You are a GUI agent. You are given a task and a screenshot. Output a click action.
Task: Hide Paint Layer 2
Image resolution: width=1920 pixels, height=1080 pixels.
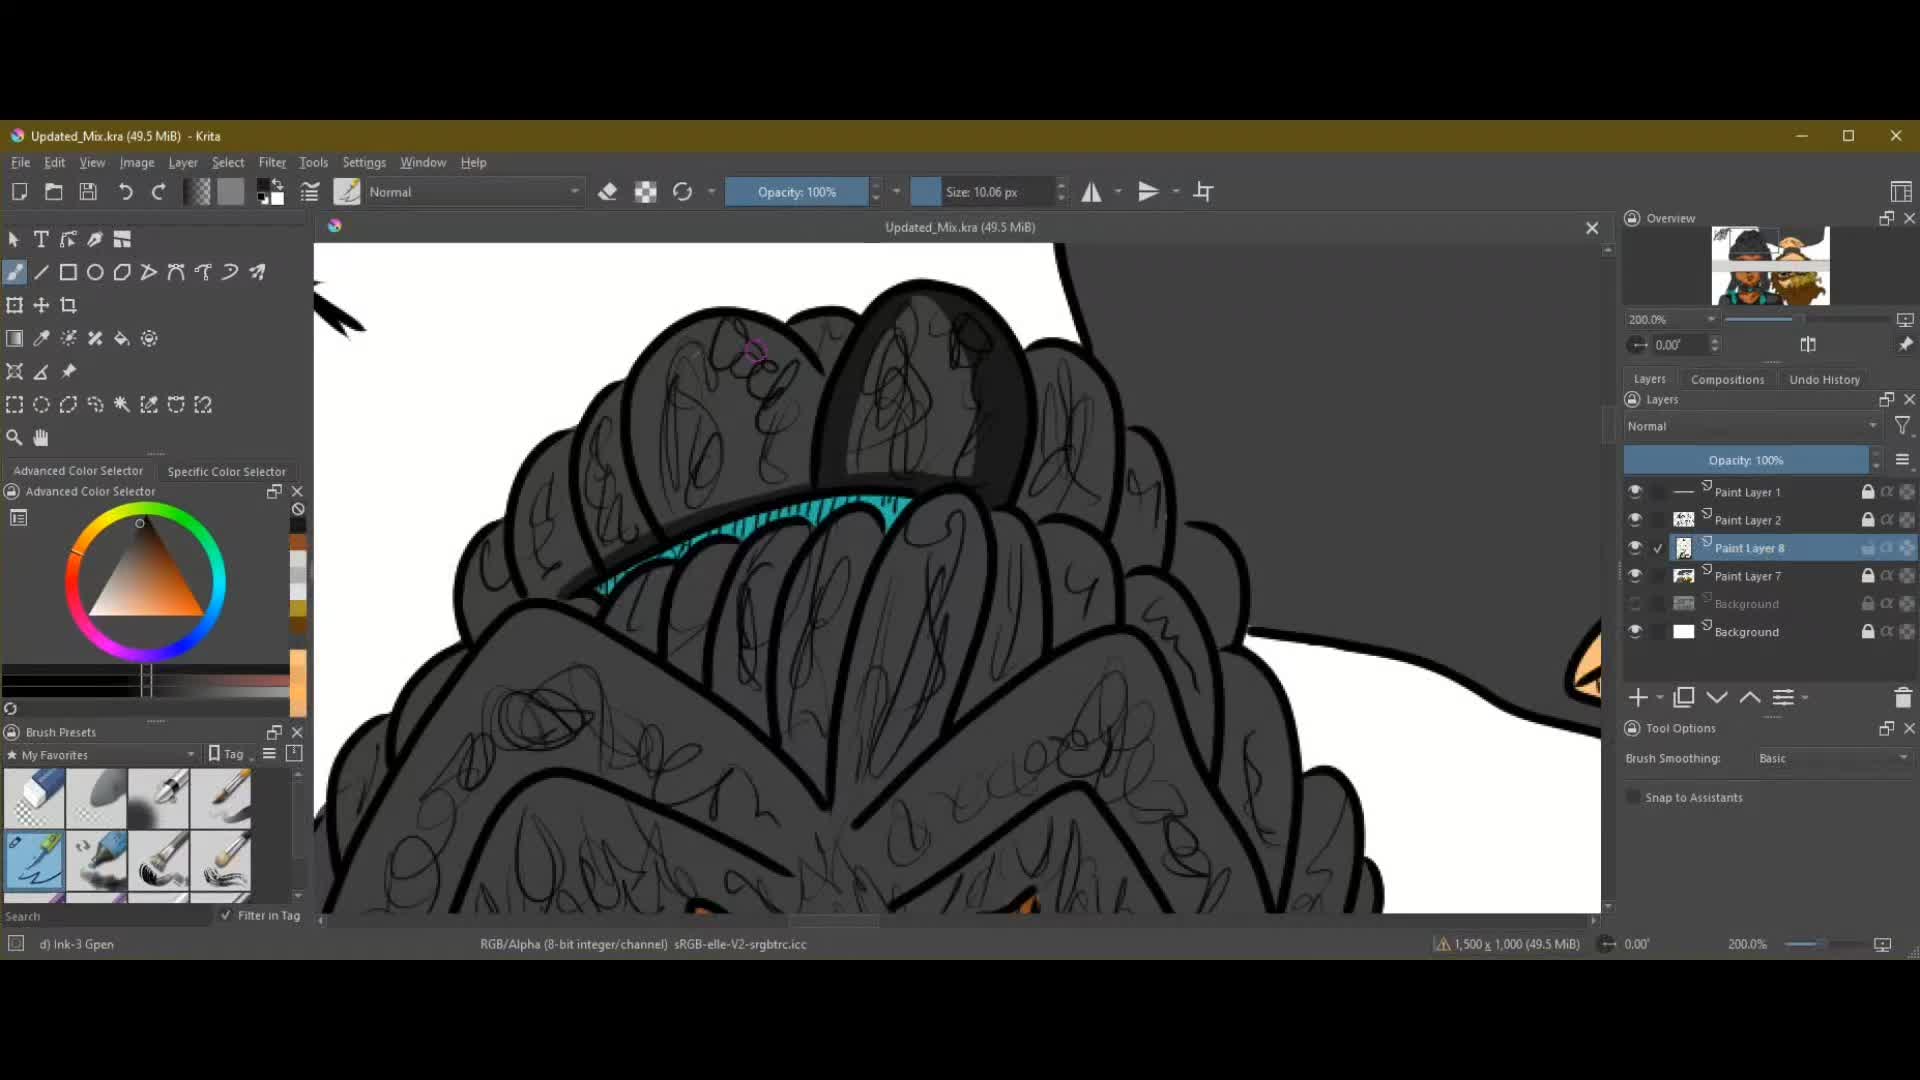click(x=1635, y=520)
